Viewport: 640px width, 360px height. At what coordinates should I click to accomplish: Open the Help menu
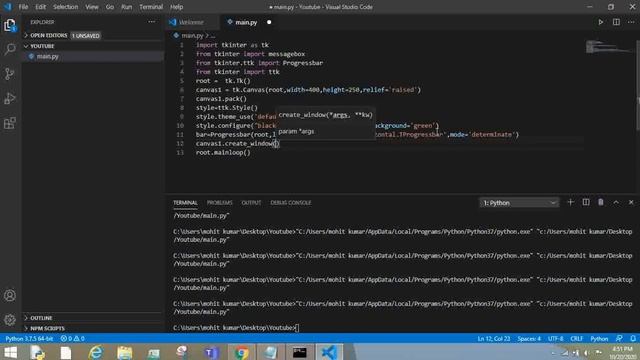point(176,7)
